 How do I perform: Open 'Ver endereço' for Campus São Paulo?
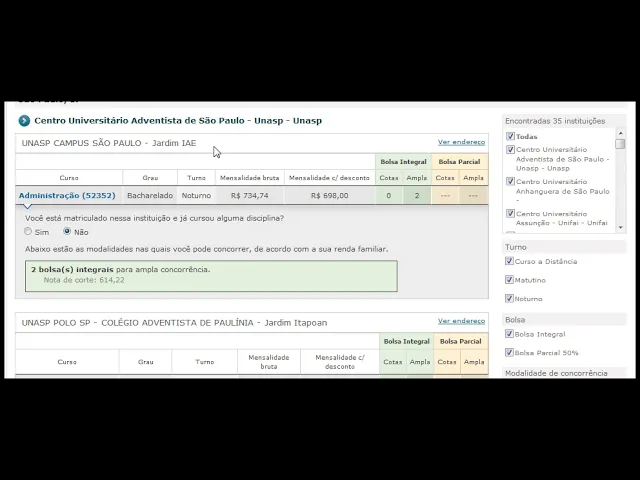tap(461, 142)
